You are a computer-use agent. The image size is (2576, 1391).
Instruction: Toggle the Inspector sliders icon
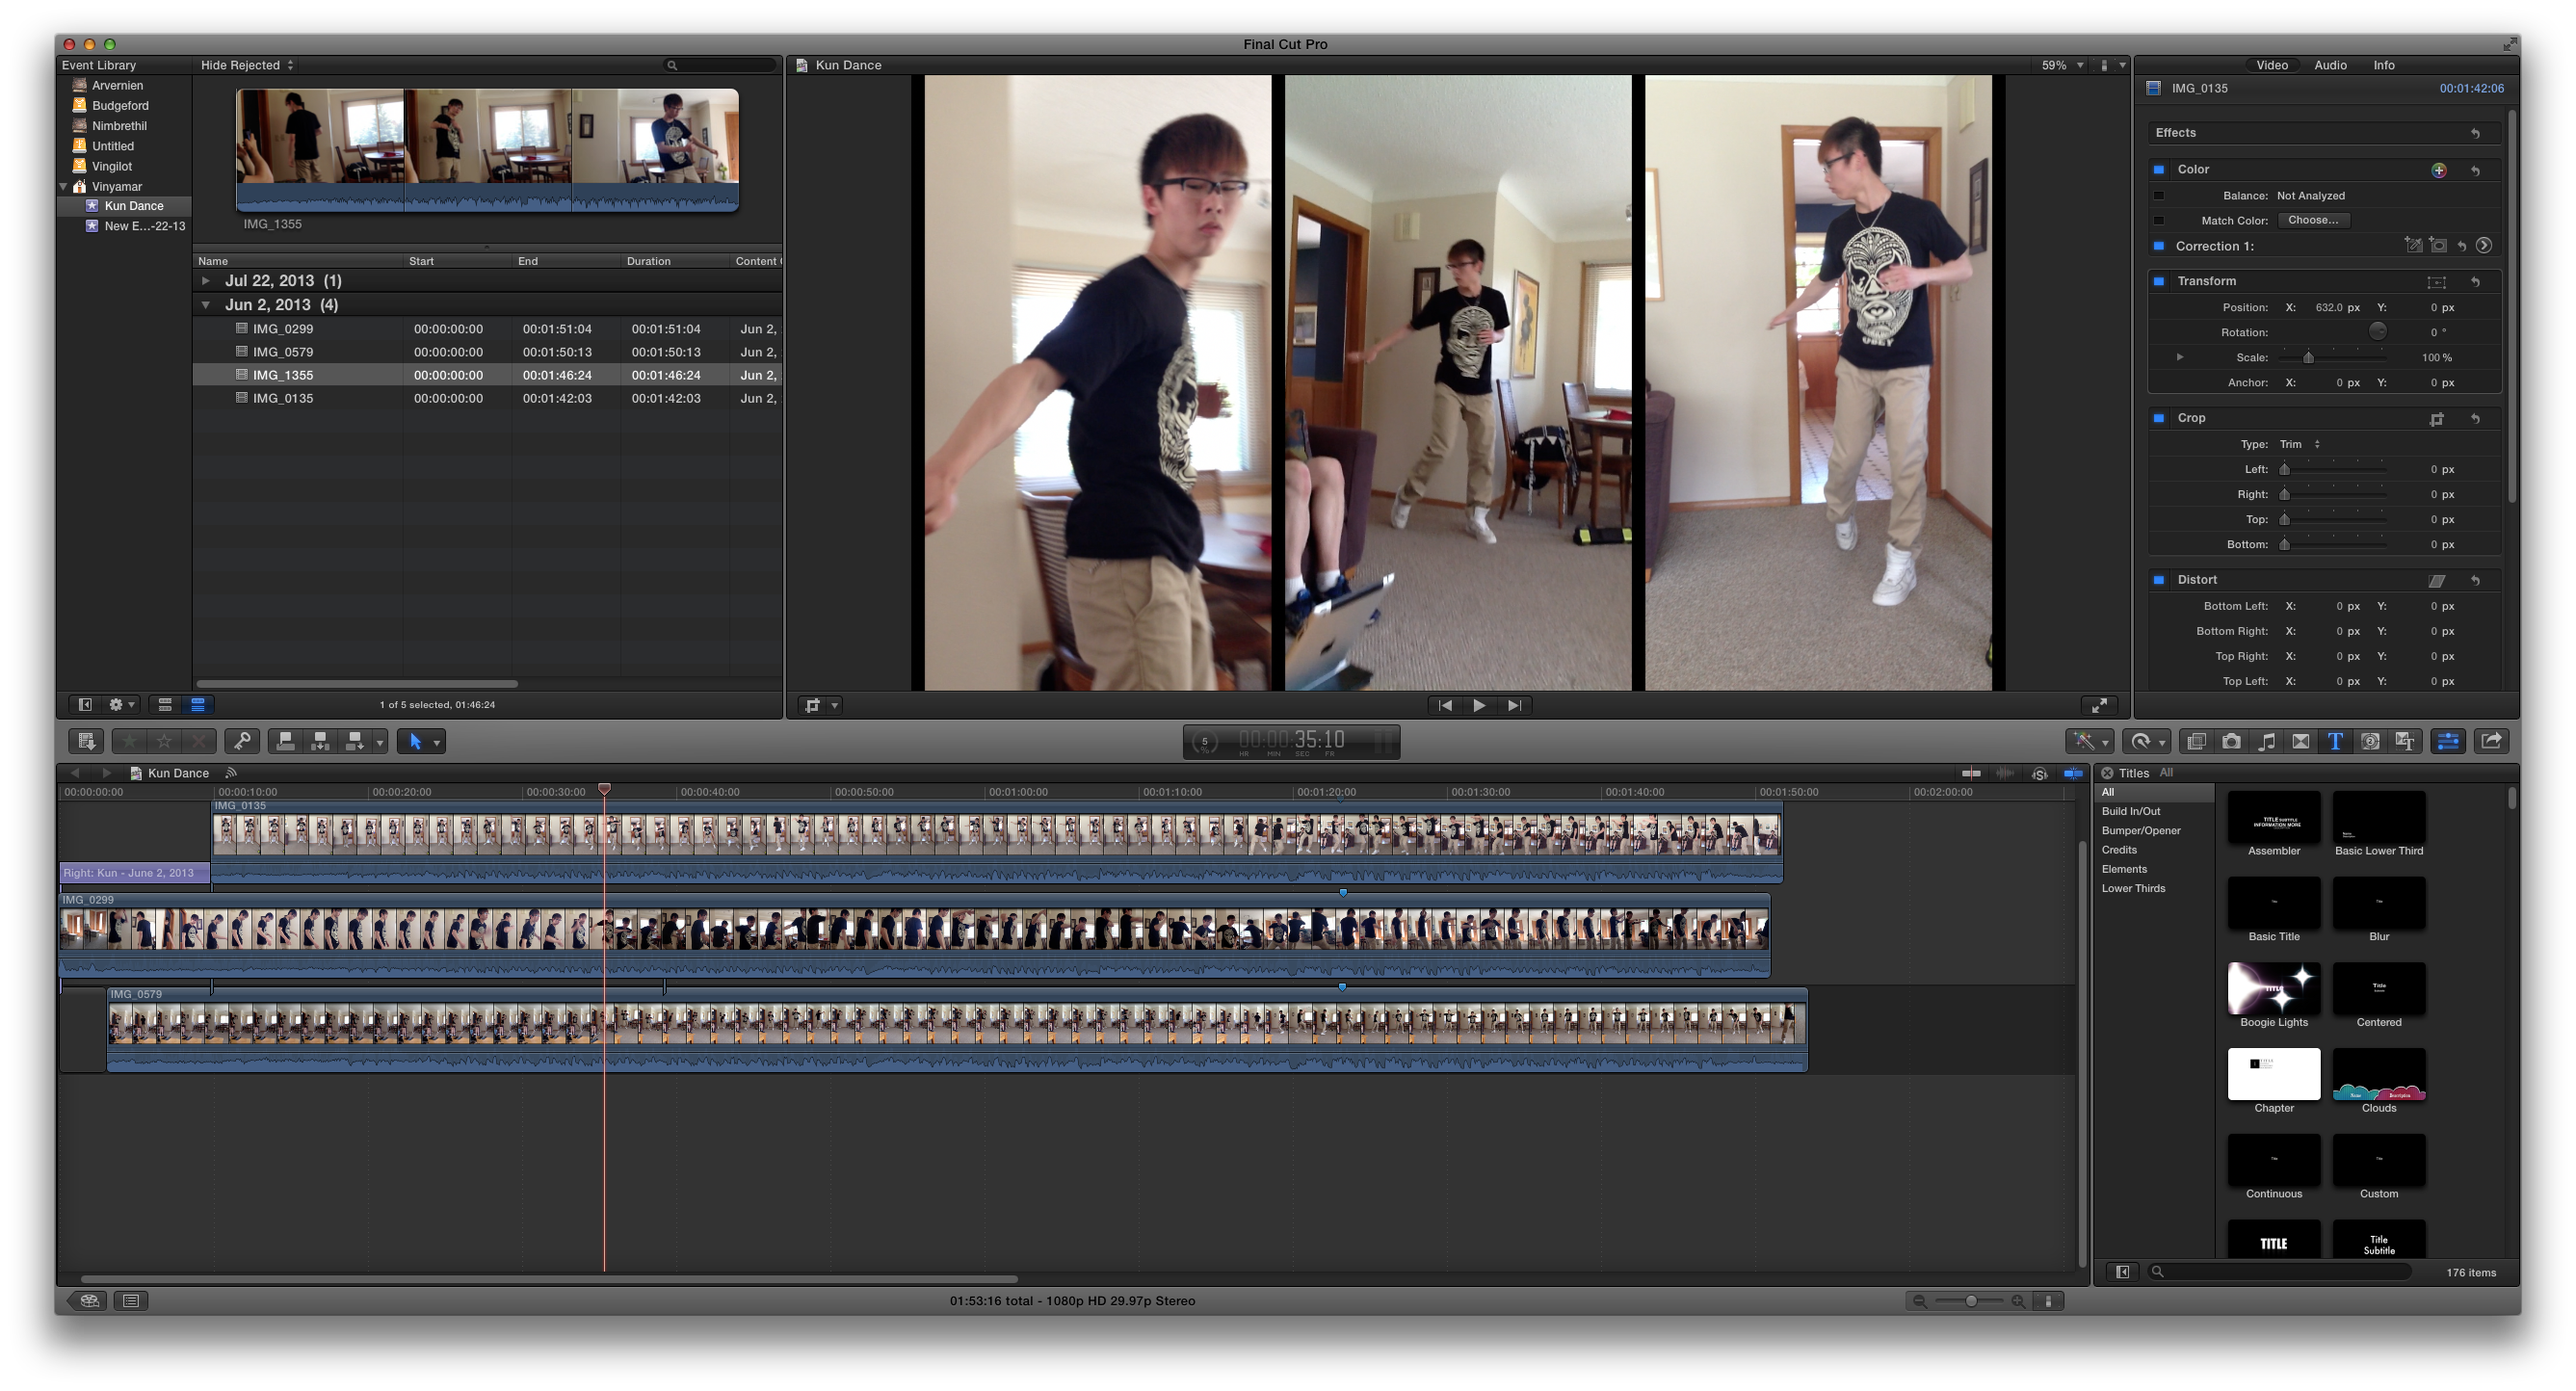(x=2448, y=741)
